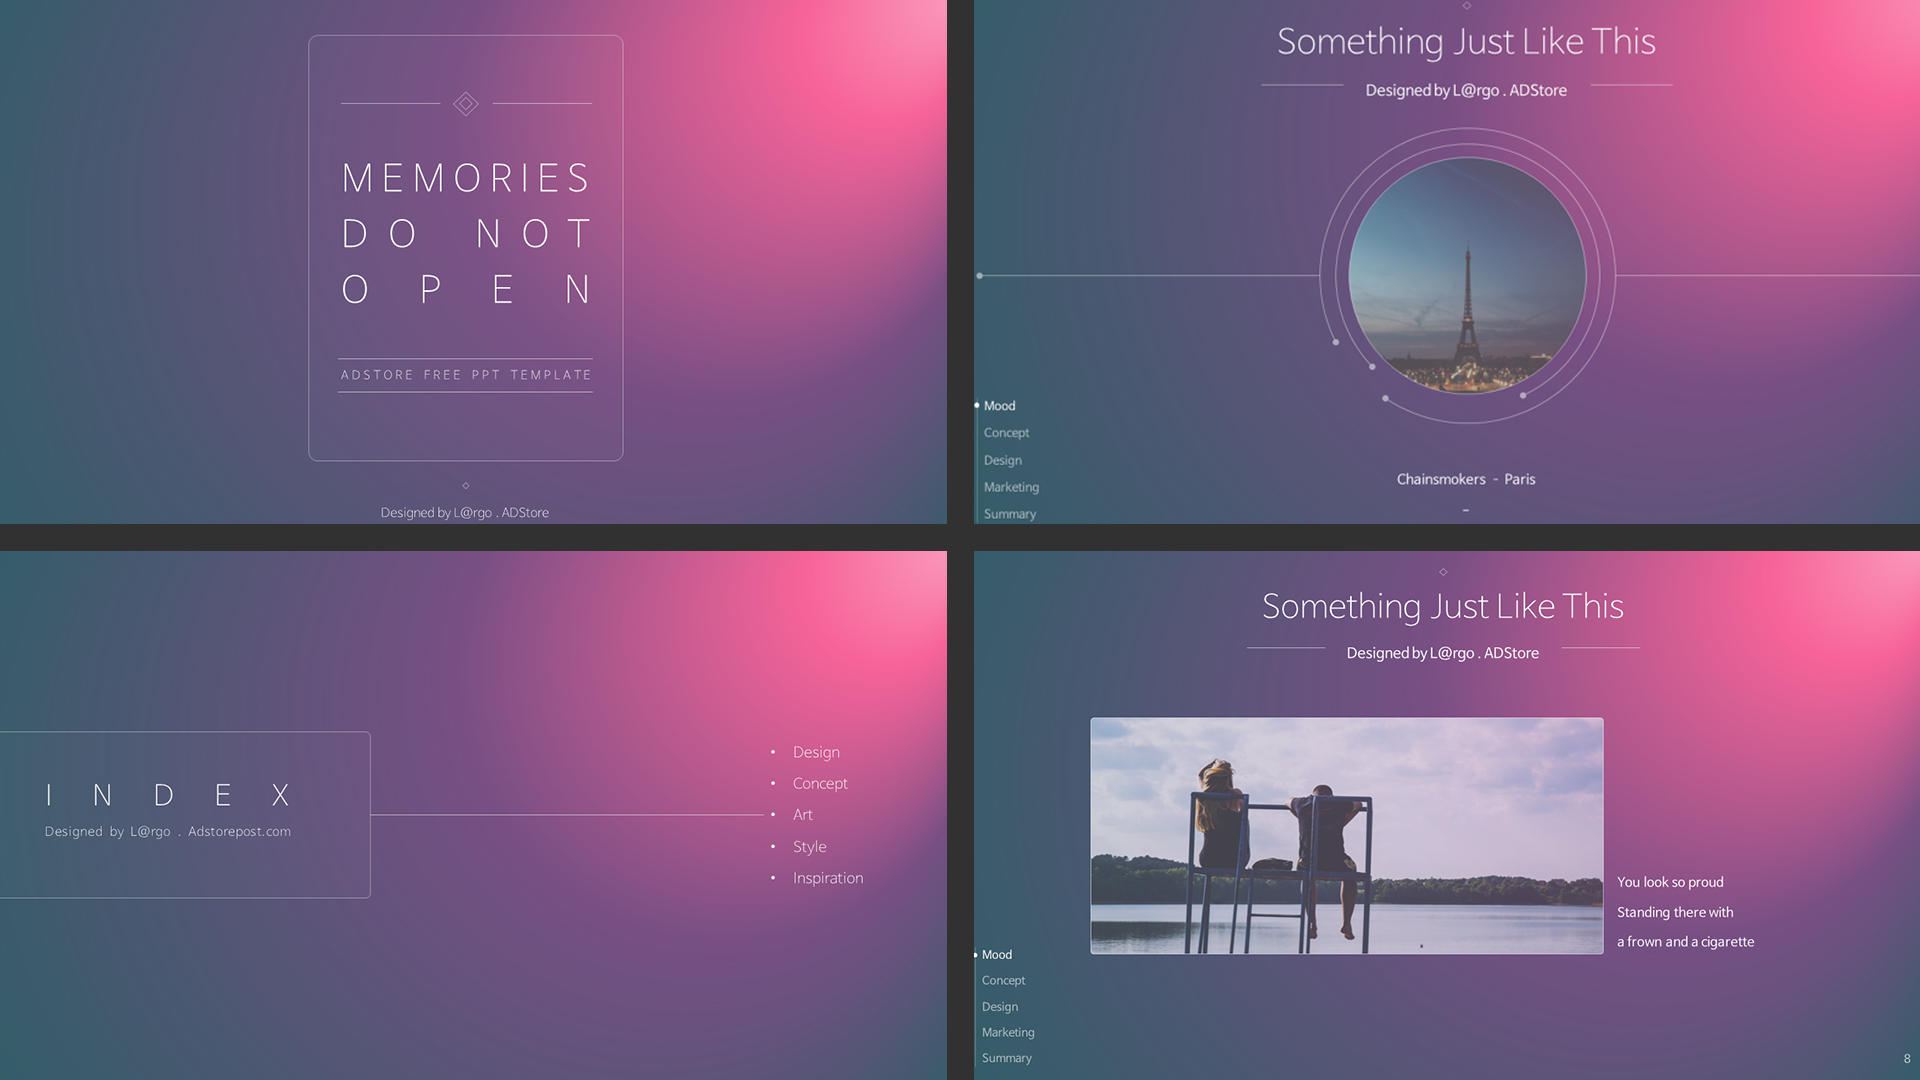Viewport: 1920px width, 1080px height.
Task: Select Mood in top-right slide navigation
Action: coord(999,406)
